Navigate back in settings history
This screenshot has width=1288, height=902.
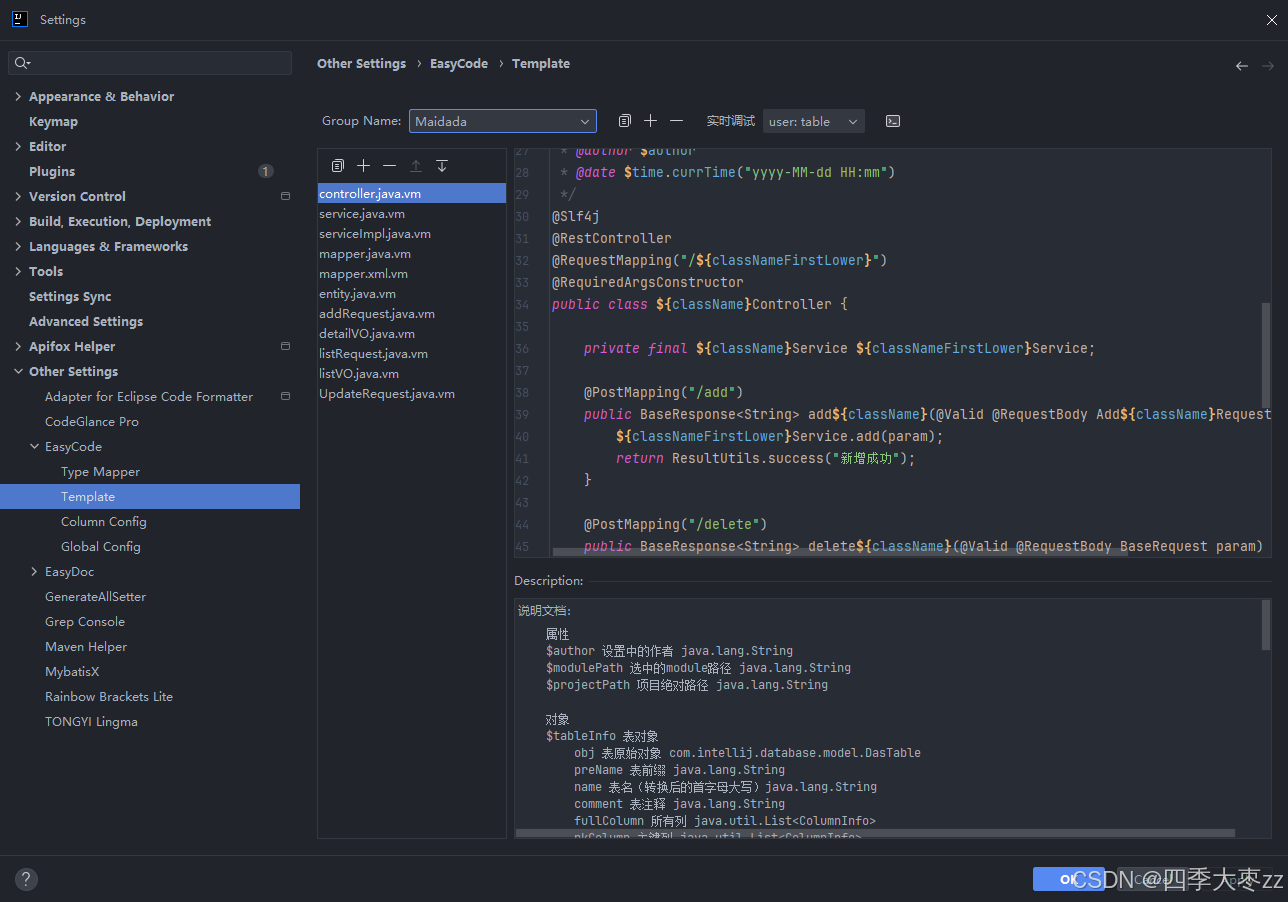pos(1242,65)
